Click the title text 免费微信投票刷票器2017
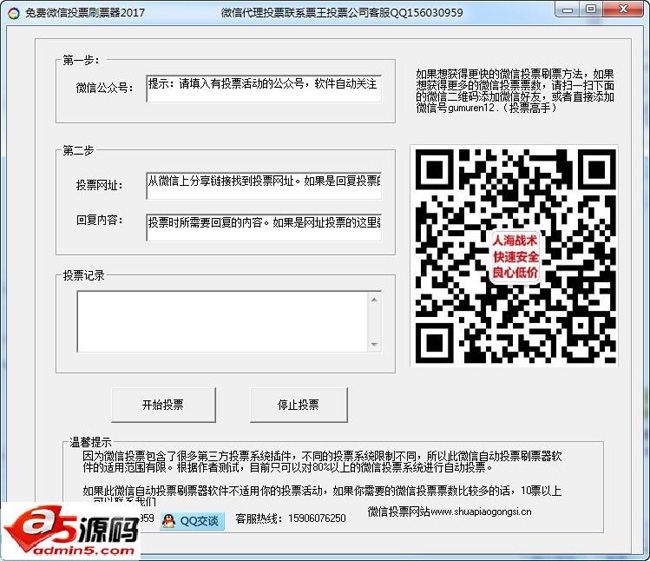This screenshot has height=561, width=650. (x=85, y=13)
